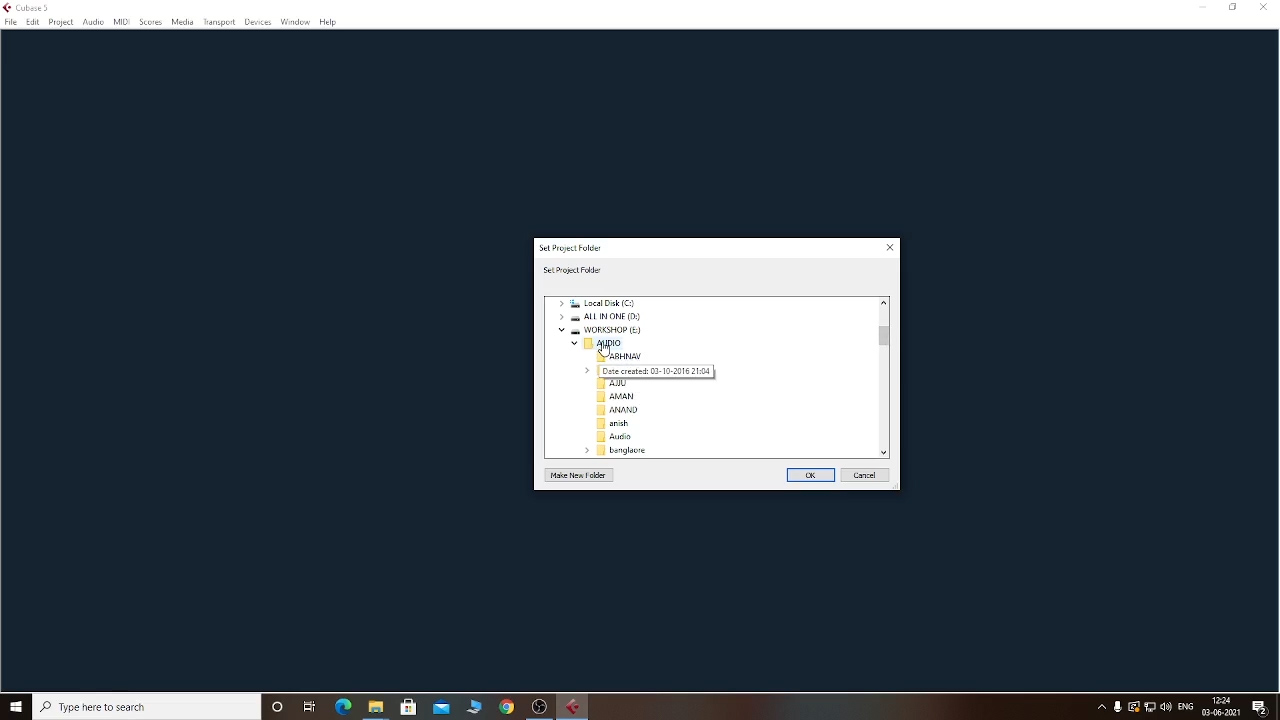Open Microsoft Edge from the taskbar
Image resolution: width=1280 pixels, height=720 pixels.
(343, 707)
